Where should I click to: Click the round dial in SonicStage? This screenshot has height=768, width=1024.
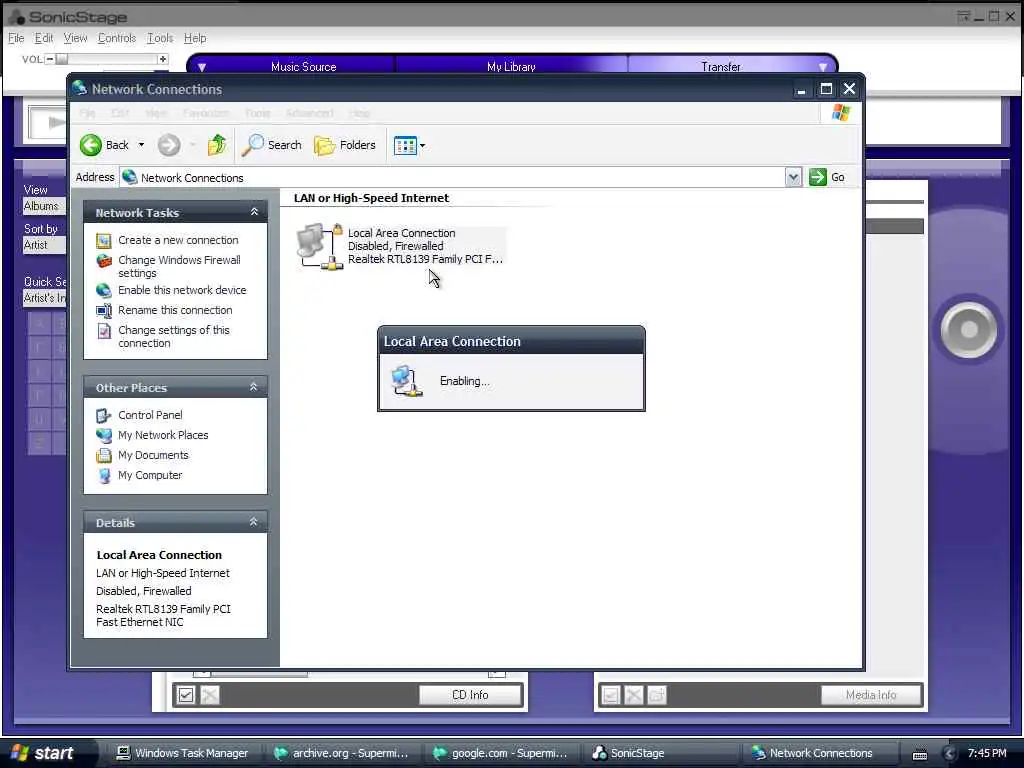[x=969, y=330]
